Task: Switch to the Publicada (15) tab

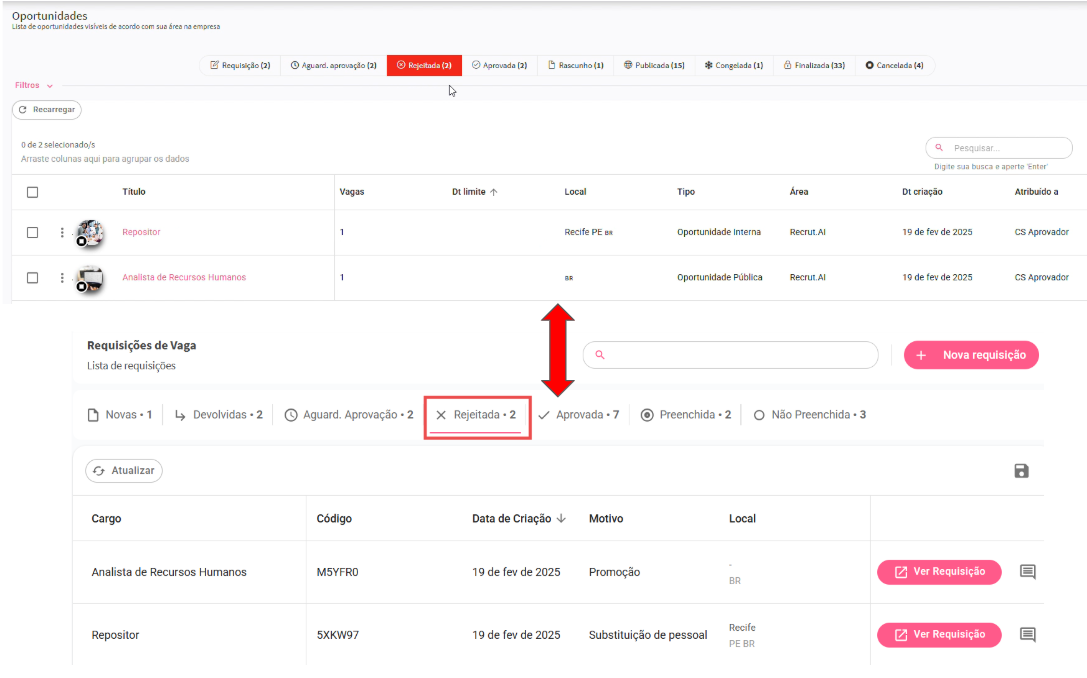Action: point(654,66)
